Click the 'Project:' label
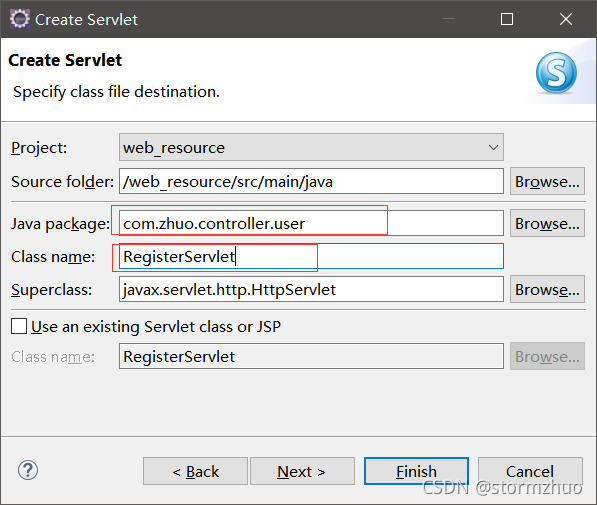Screen dimensions: 597x505 click(39, 148)
